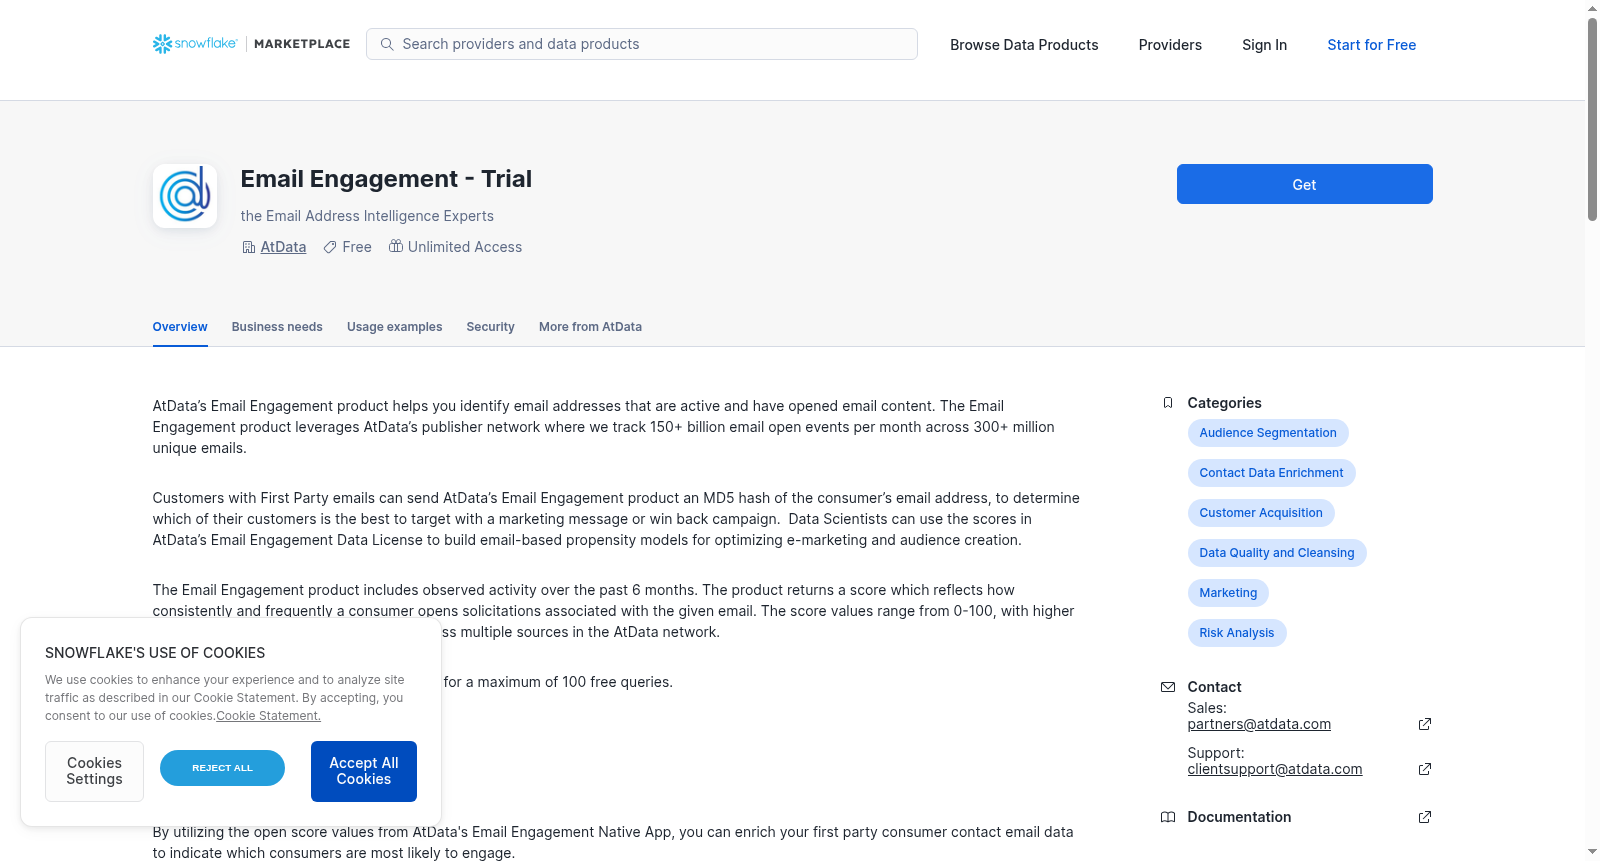This screenshot has height=861, width=1600.
Task: Click the scrollbar up arrow
Action: tap(1592, 8)
